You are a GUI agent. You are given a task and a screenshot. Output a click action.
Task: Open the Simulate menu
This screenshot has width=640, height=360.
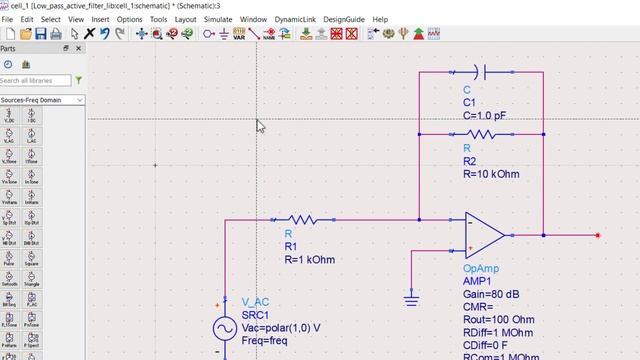point(218,19)
